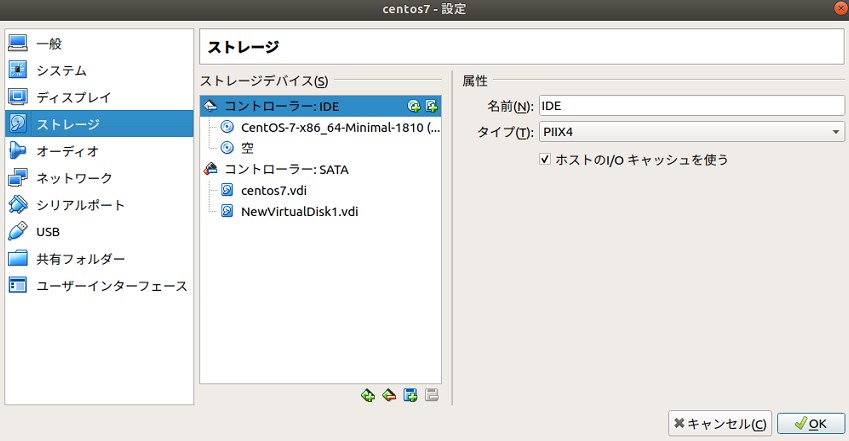Open the ディスプレイ settings category
This screenshot has width=849, height=441.
point(99,97)
